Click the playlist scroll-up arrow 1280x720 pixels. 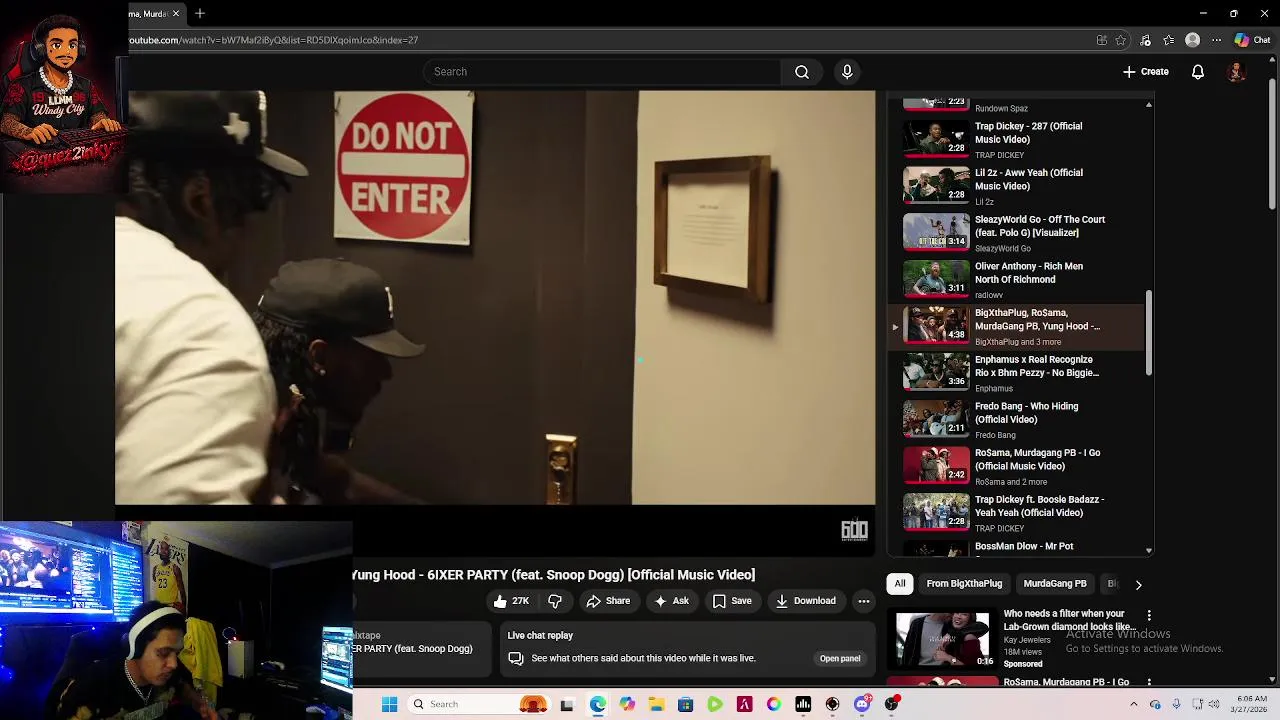point(1149,105)
